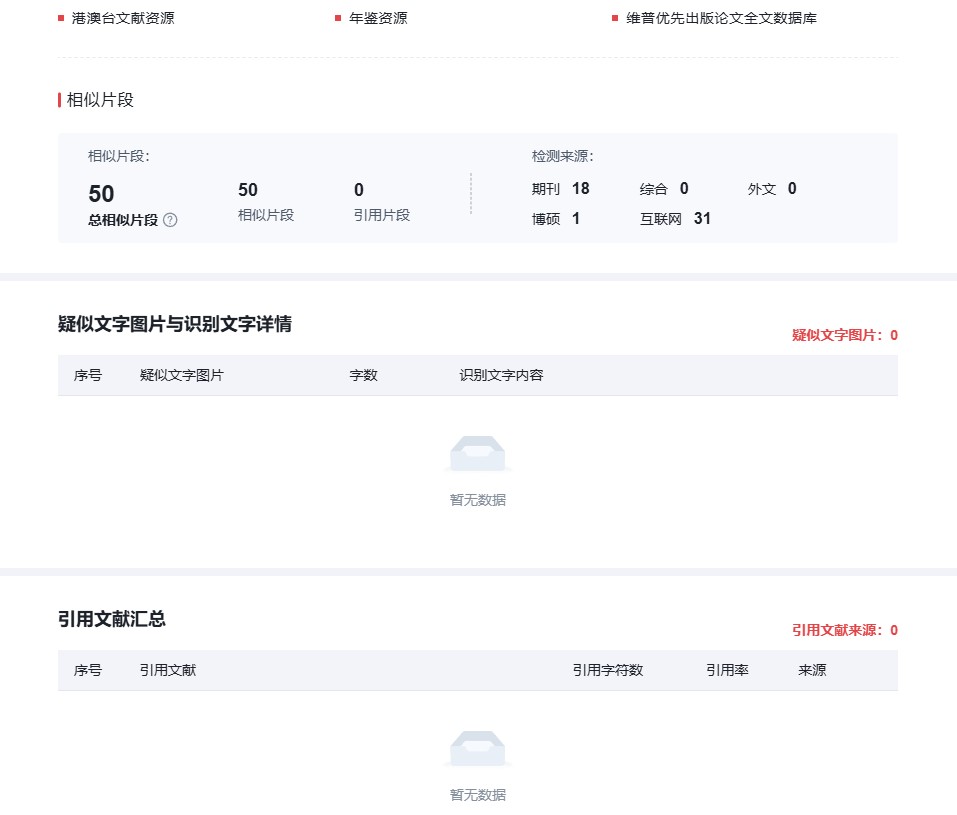Click the 引用字符数 column header
The height and width of the screenshot is (815, 957).
coord(607,671)
